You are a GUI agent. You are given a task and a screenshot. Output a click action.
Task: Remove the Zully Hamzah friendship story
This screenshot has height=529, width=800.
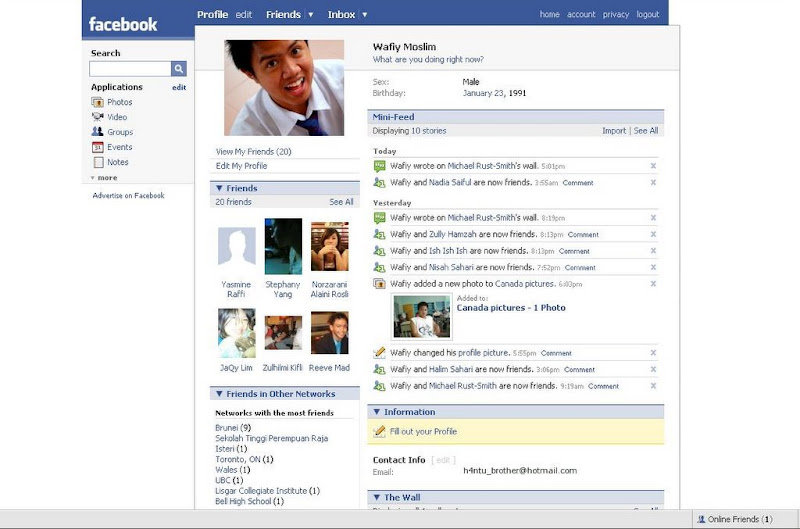point(653,234)
